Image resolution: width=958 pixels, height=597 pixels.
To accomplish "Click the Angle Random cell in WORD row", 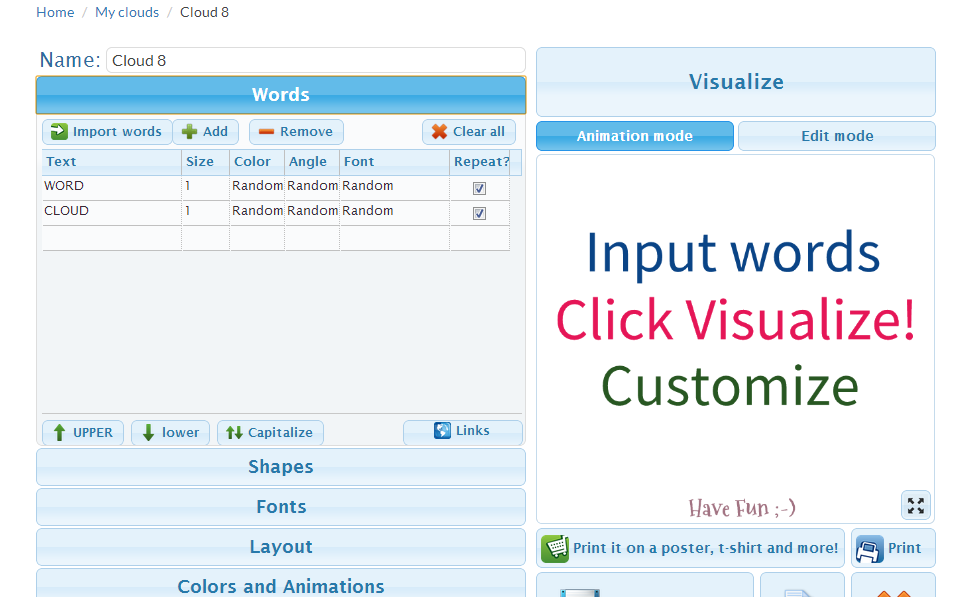I will pos(312,188).
